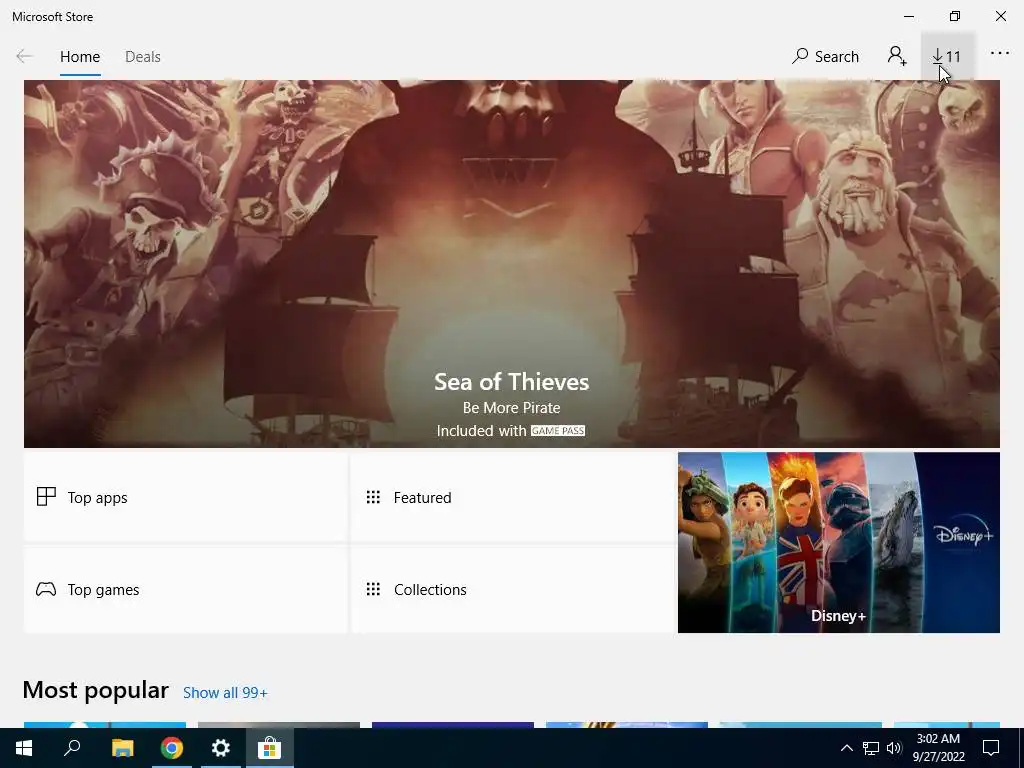
Task: Open the Windows Start menu
Action: pyautogui.click(x=24, y=748)
